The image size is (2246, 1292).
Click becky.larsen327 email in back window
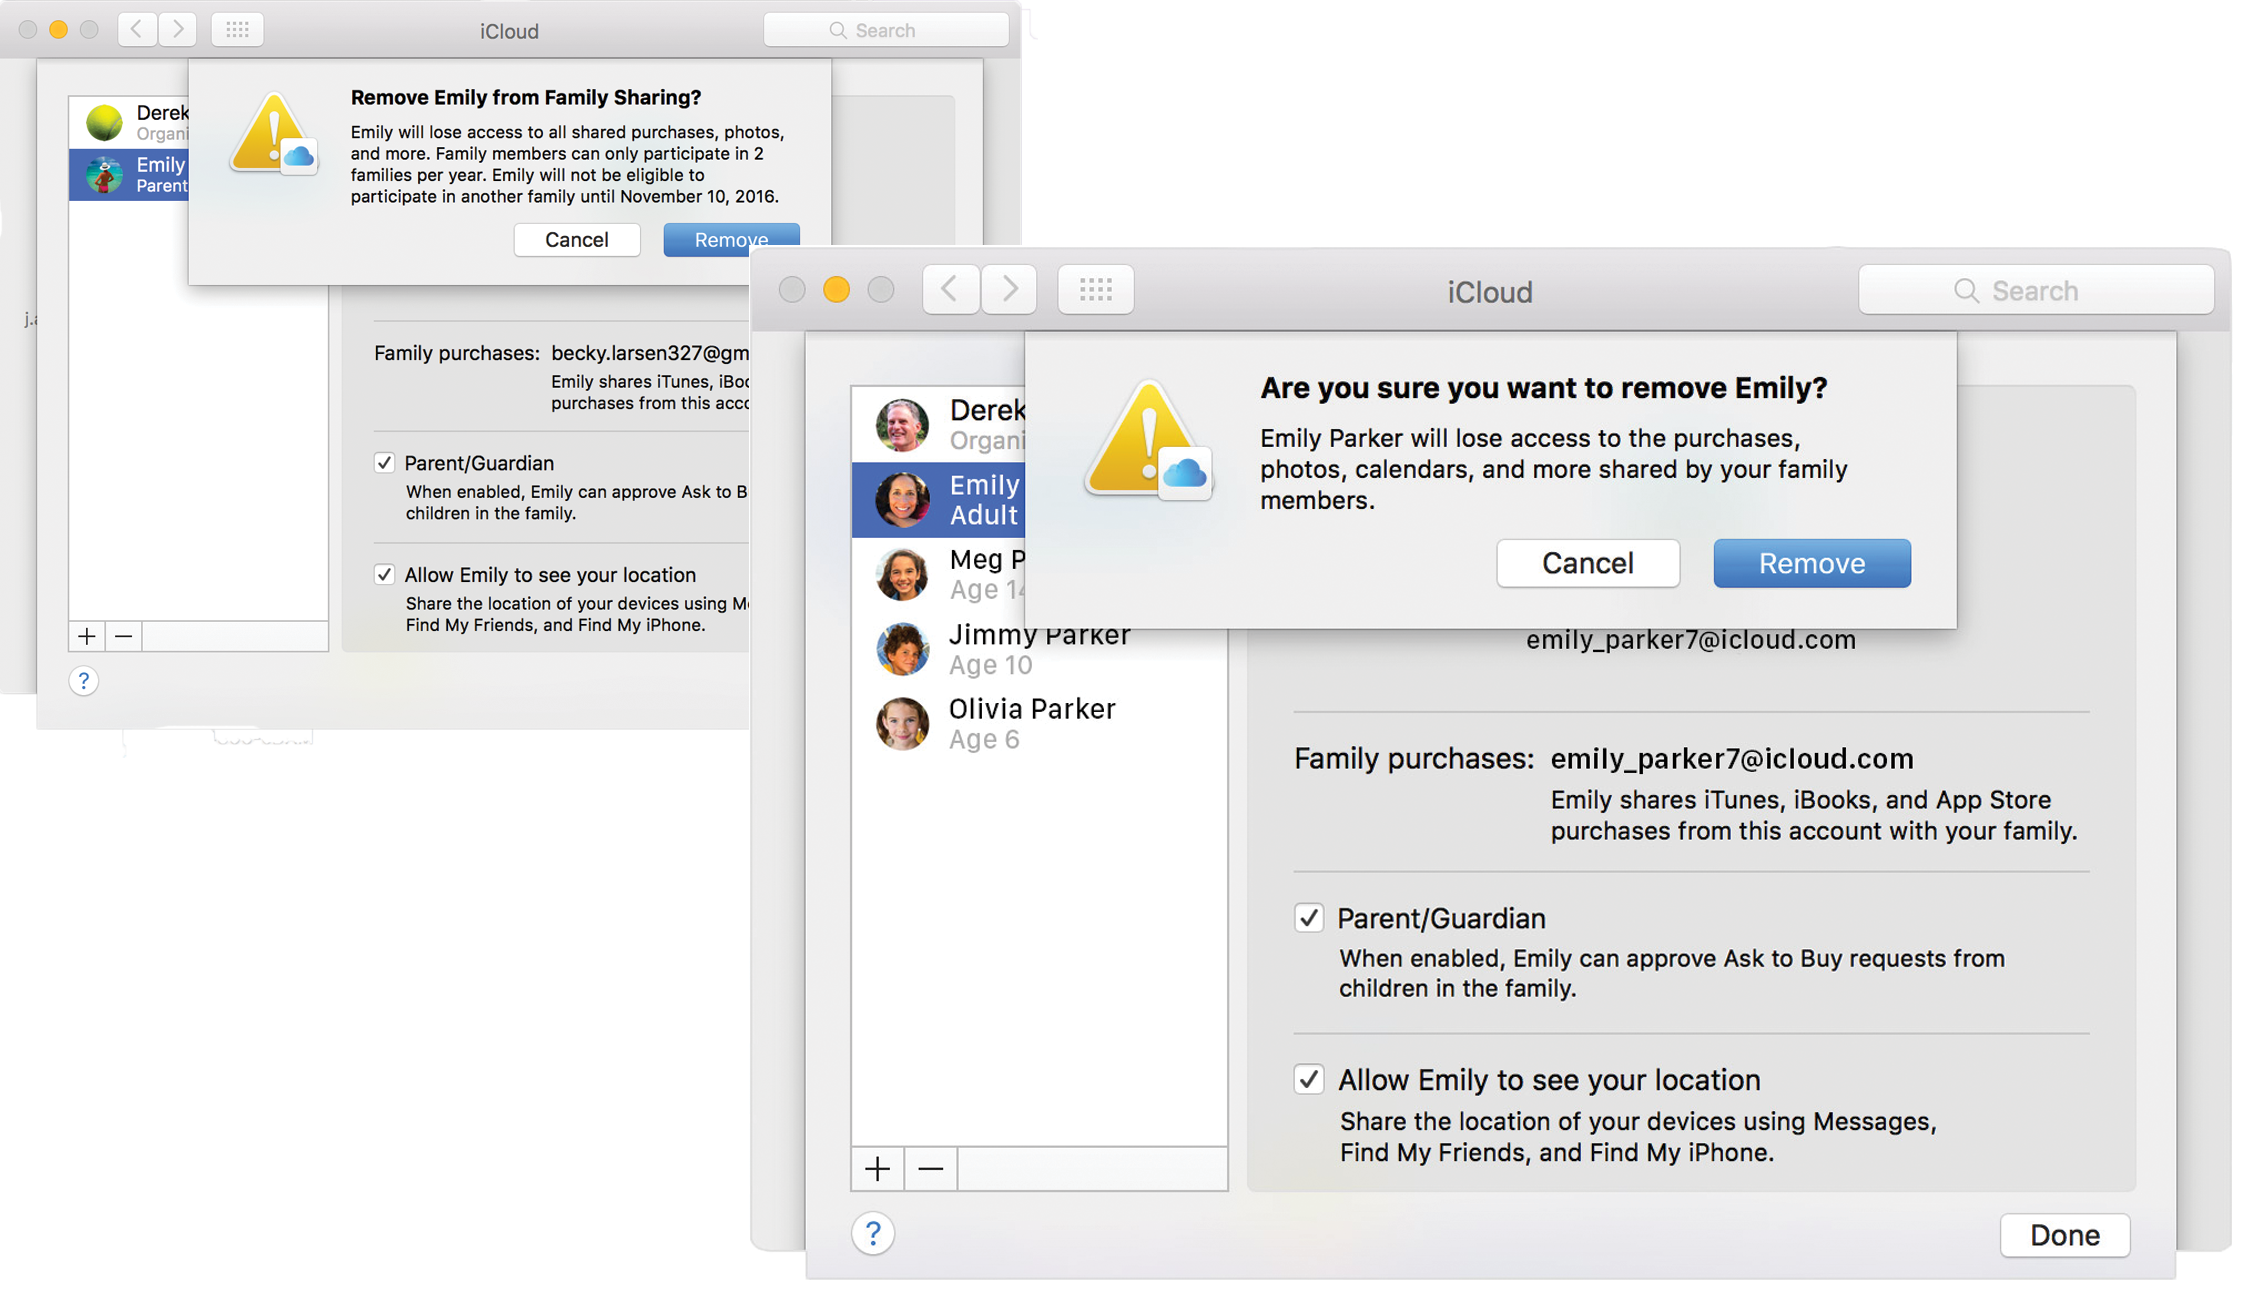coord(650,353)
